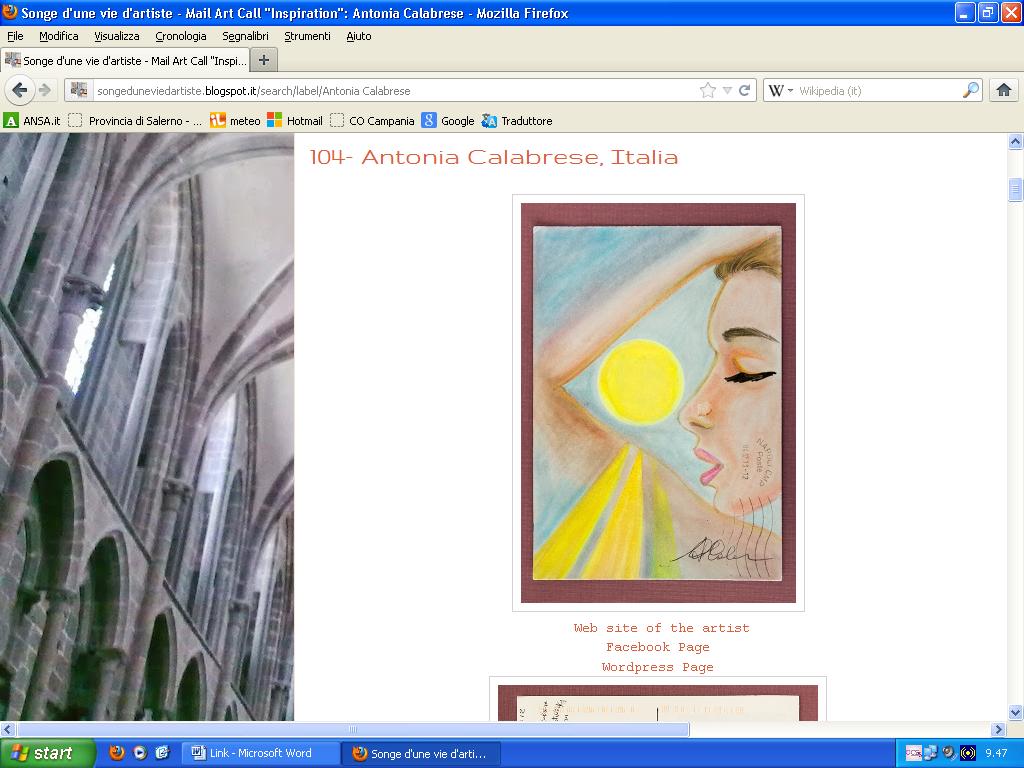Click the search magnifier icon
The height and width of the screenshot is (768, 1024).
point(970,90)
